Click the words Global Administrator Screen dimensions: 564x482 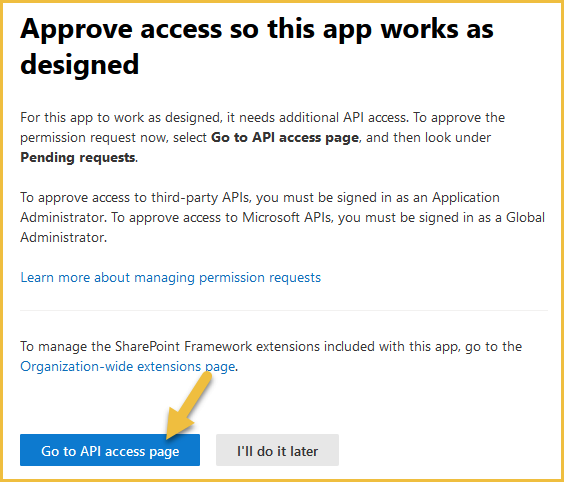[282, 227]
